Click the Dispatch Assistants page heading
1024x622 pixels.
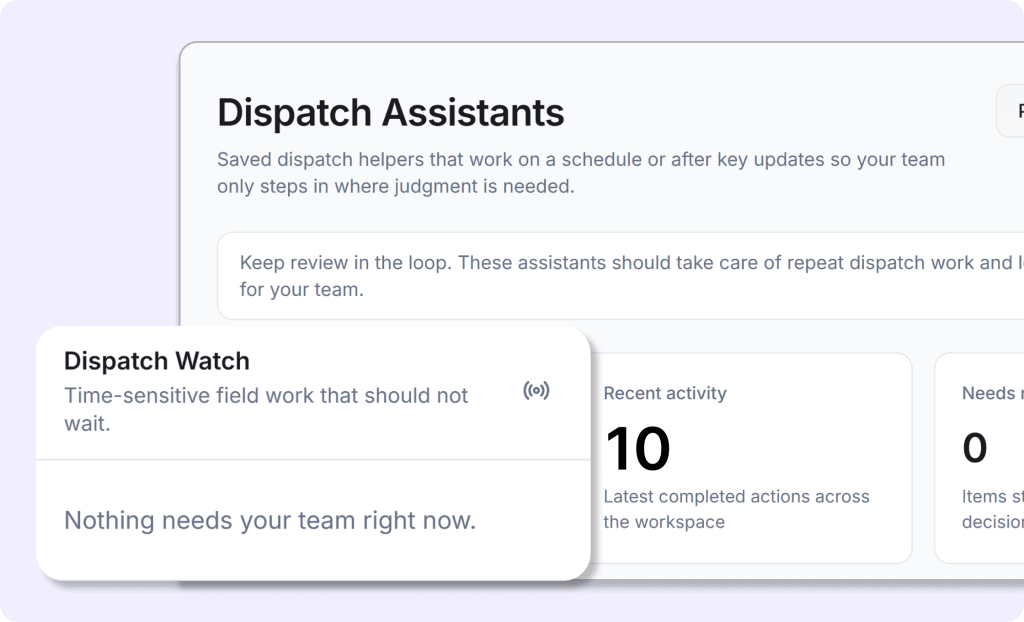[390, 112]
